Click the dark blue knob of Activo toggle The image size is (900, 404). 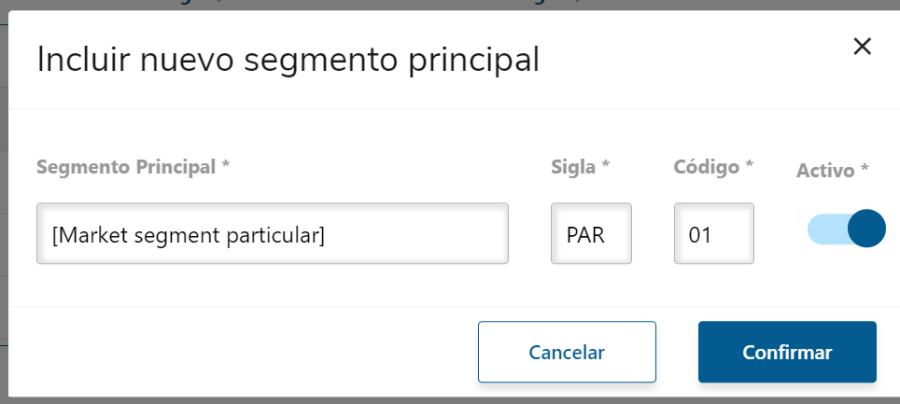click(866, 229)
